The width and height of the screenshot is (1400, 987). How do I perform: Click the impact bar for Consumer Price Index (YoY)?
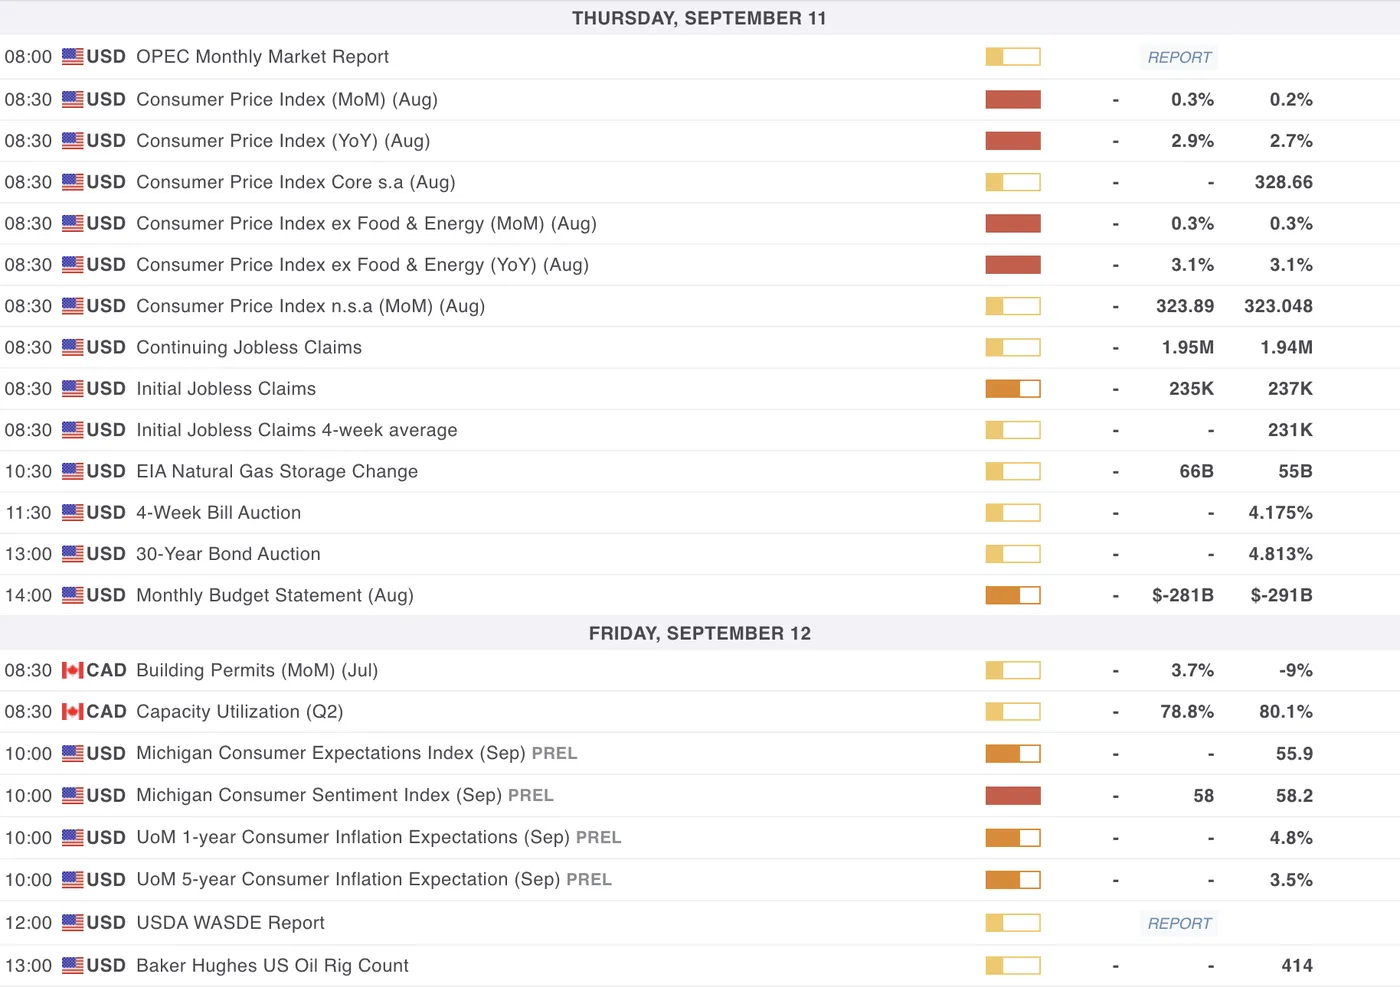pos(1012,141)
